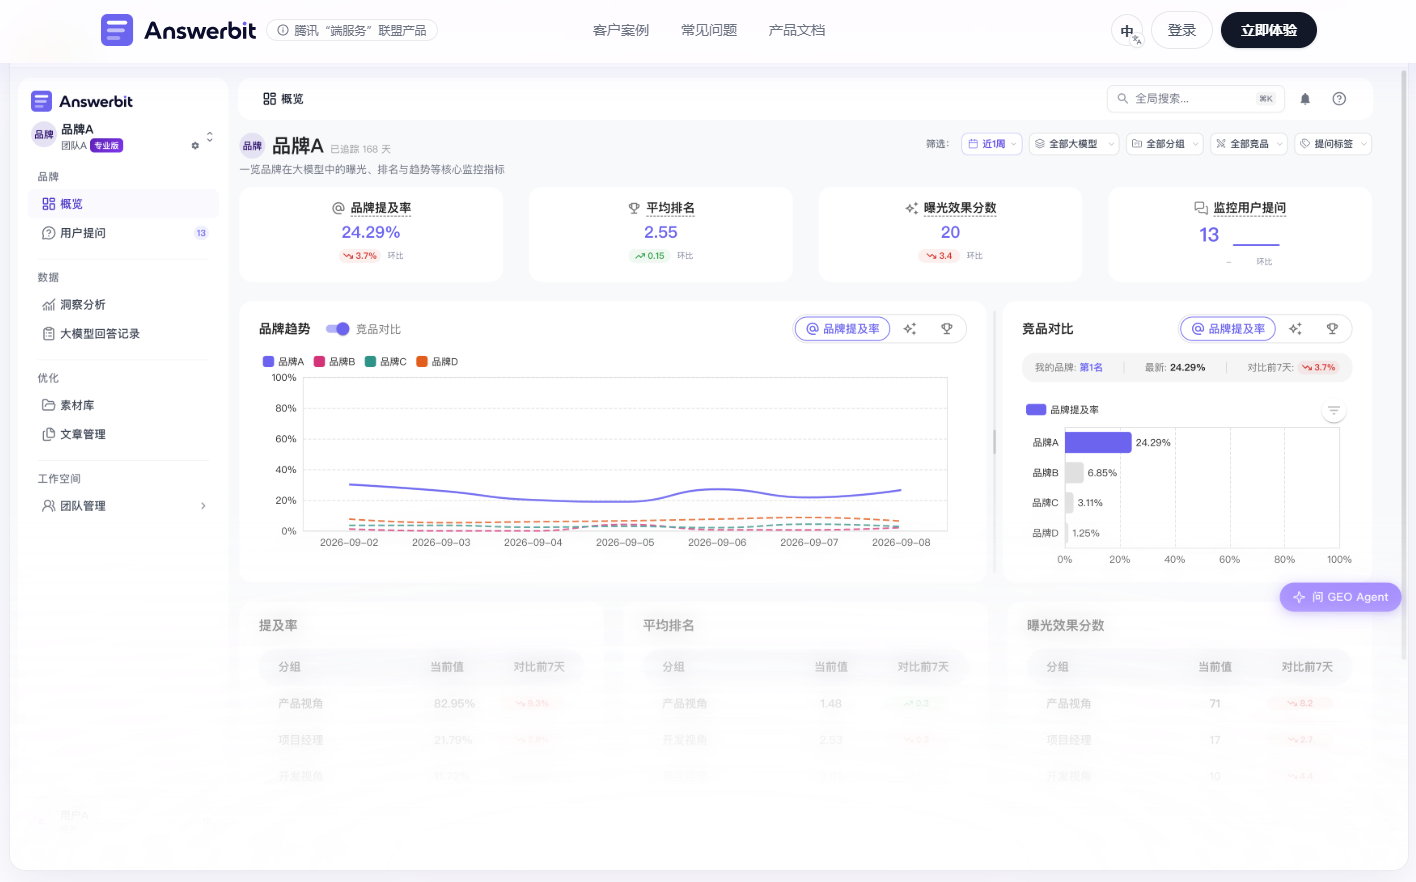Open 常见问题 in top navigation

point(709,30)
